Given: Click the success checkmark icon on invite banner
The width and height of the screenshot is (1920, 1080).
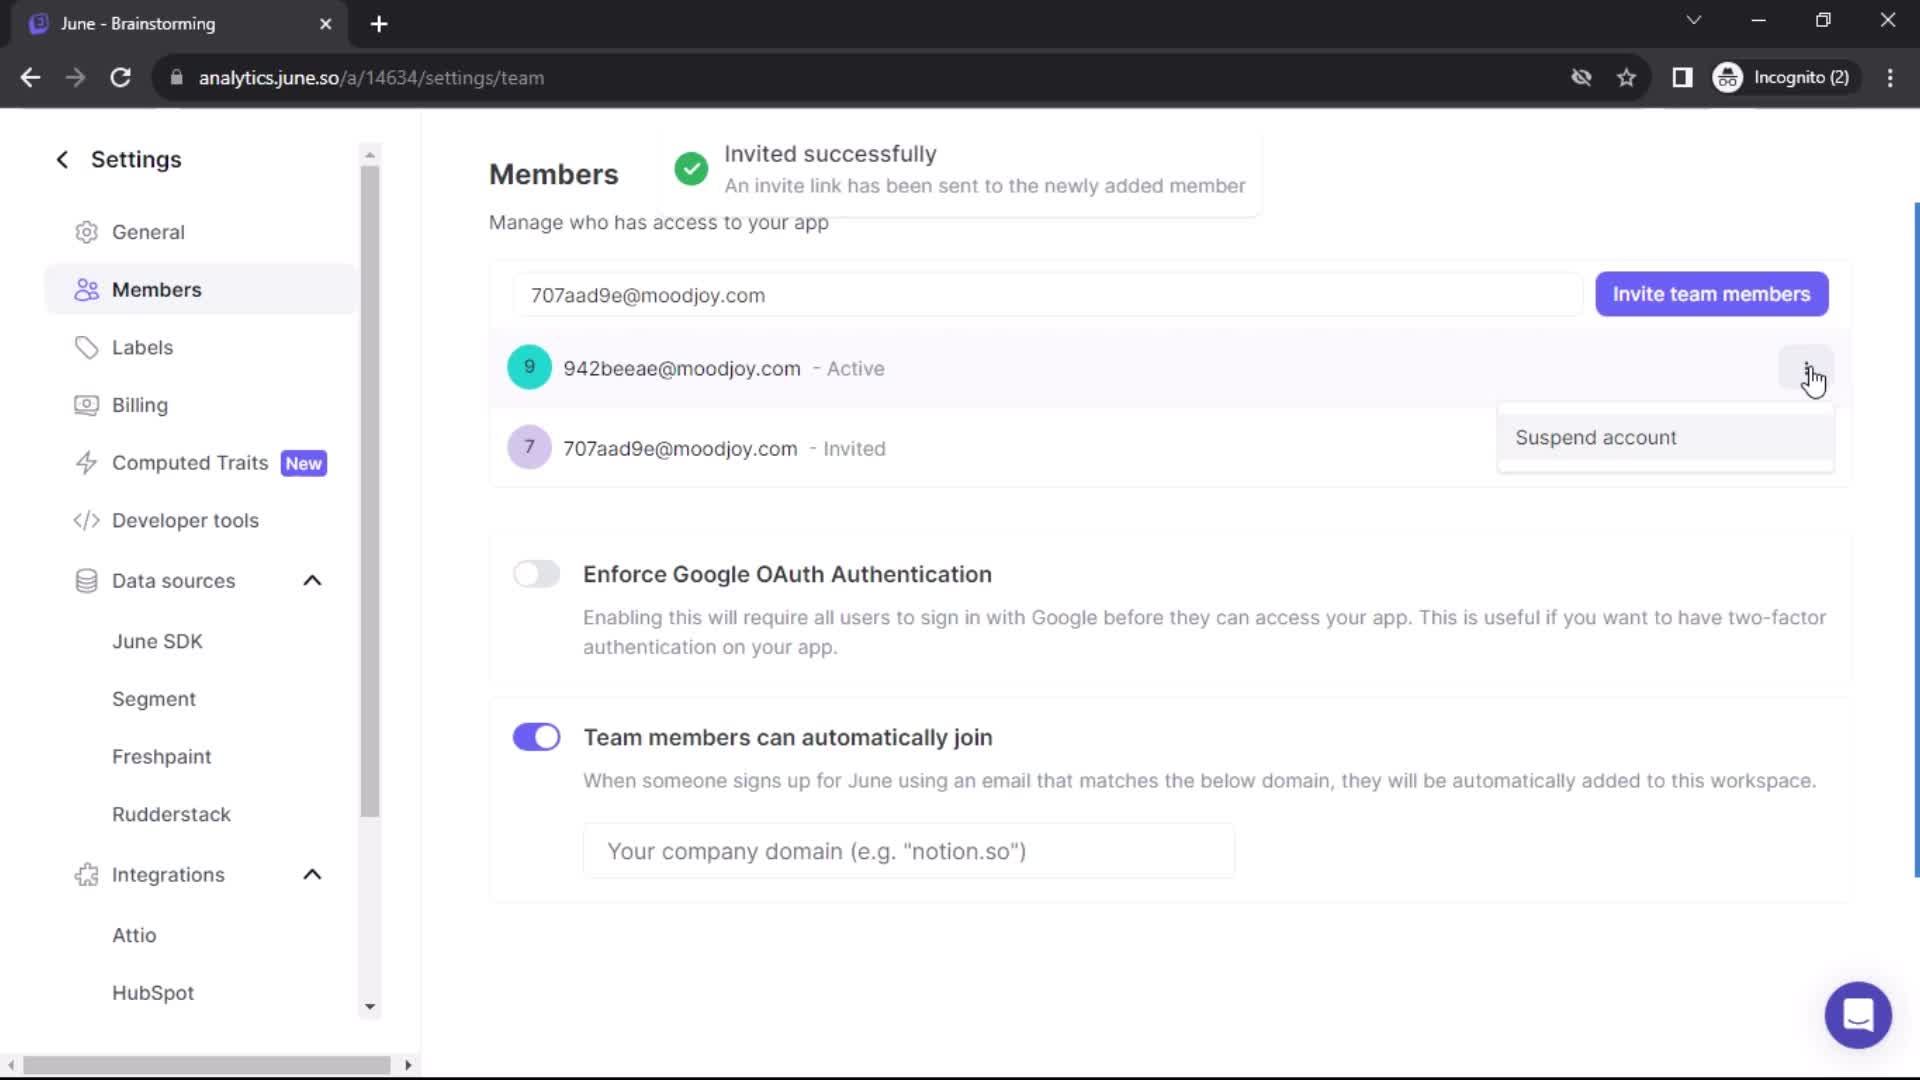Looking at the screenshot, I should click(691, 167).
